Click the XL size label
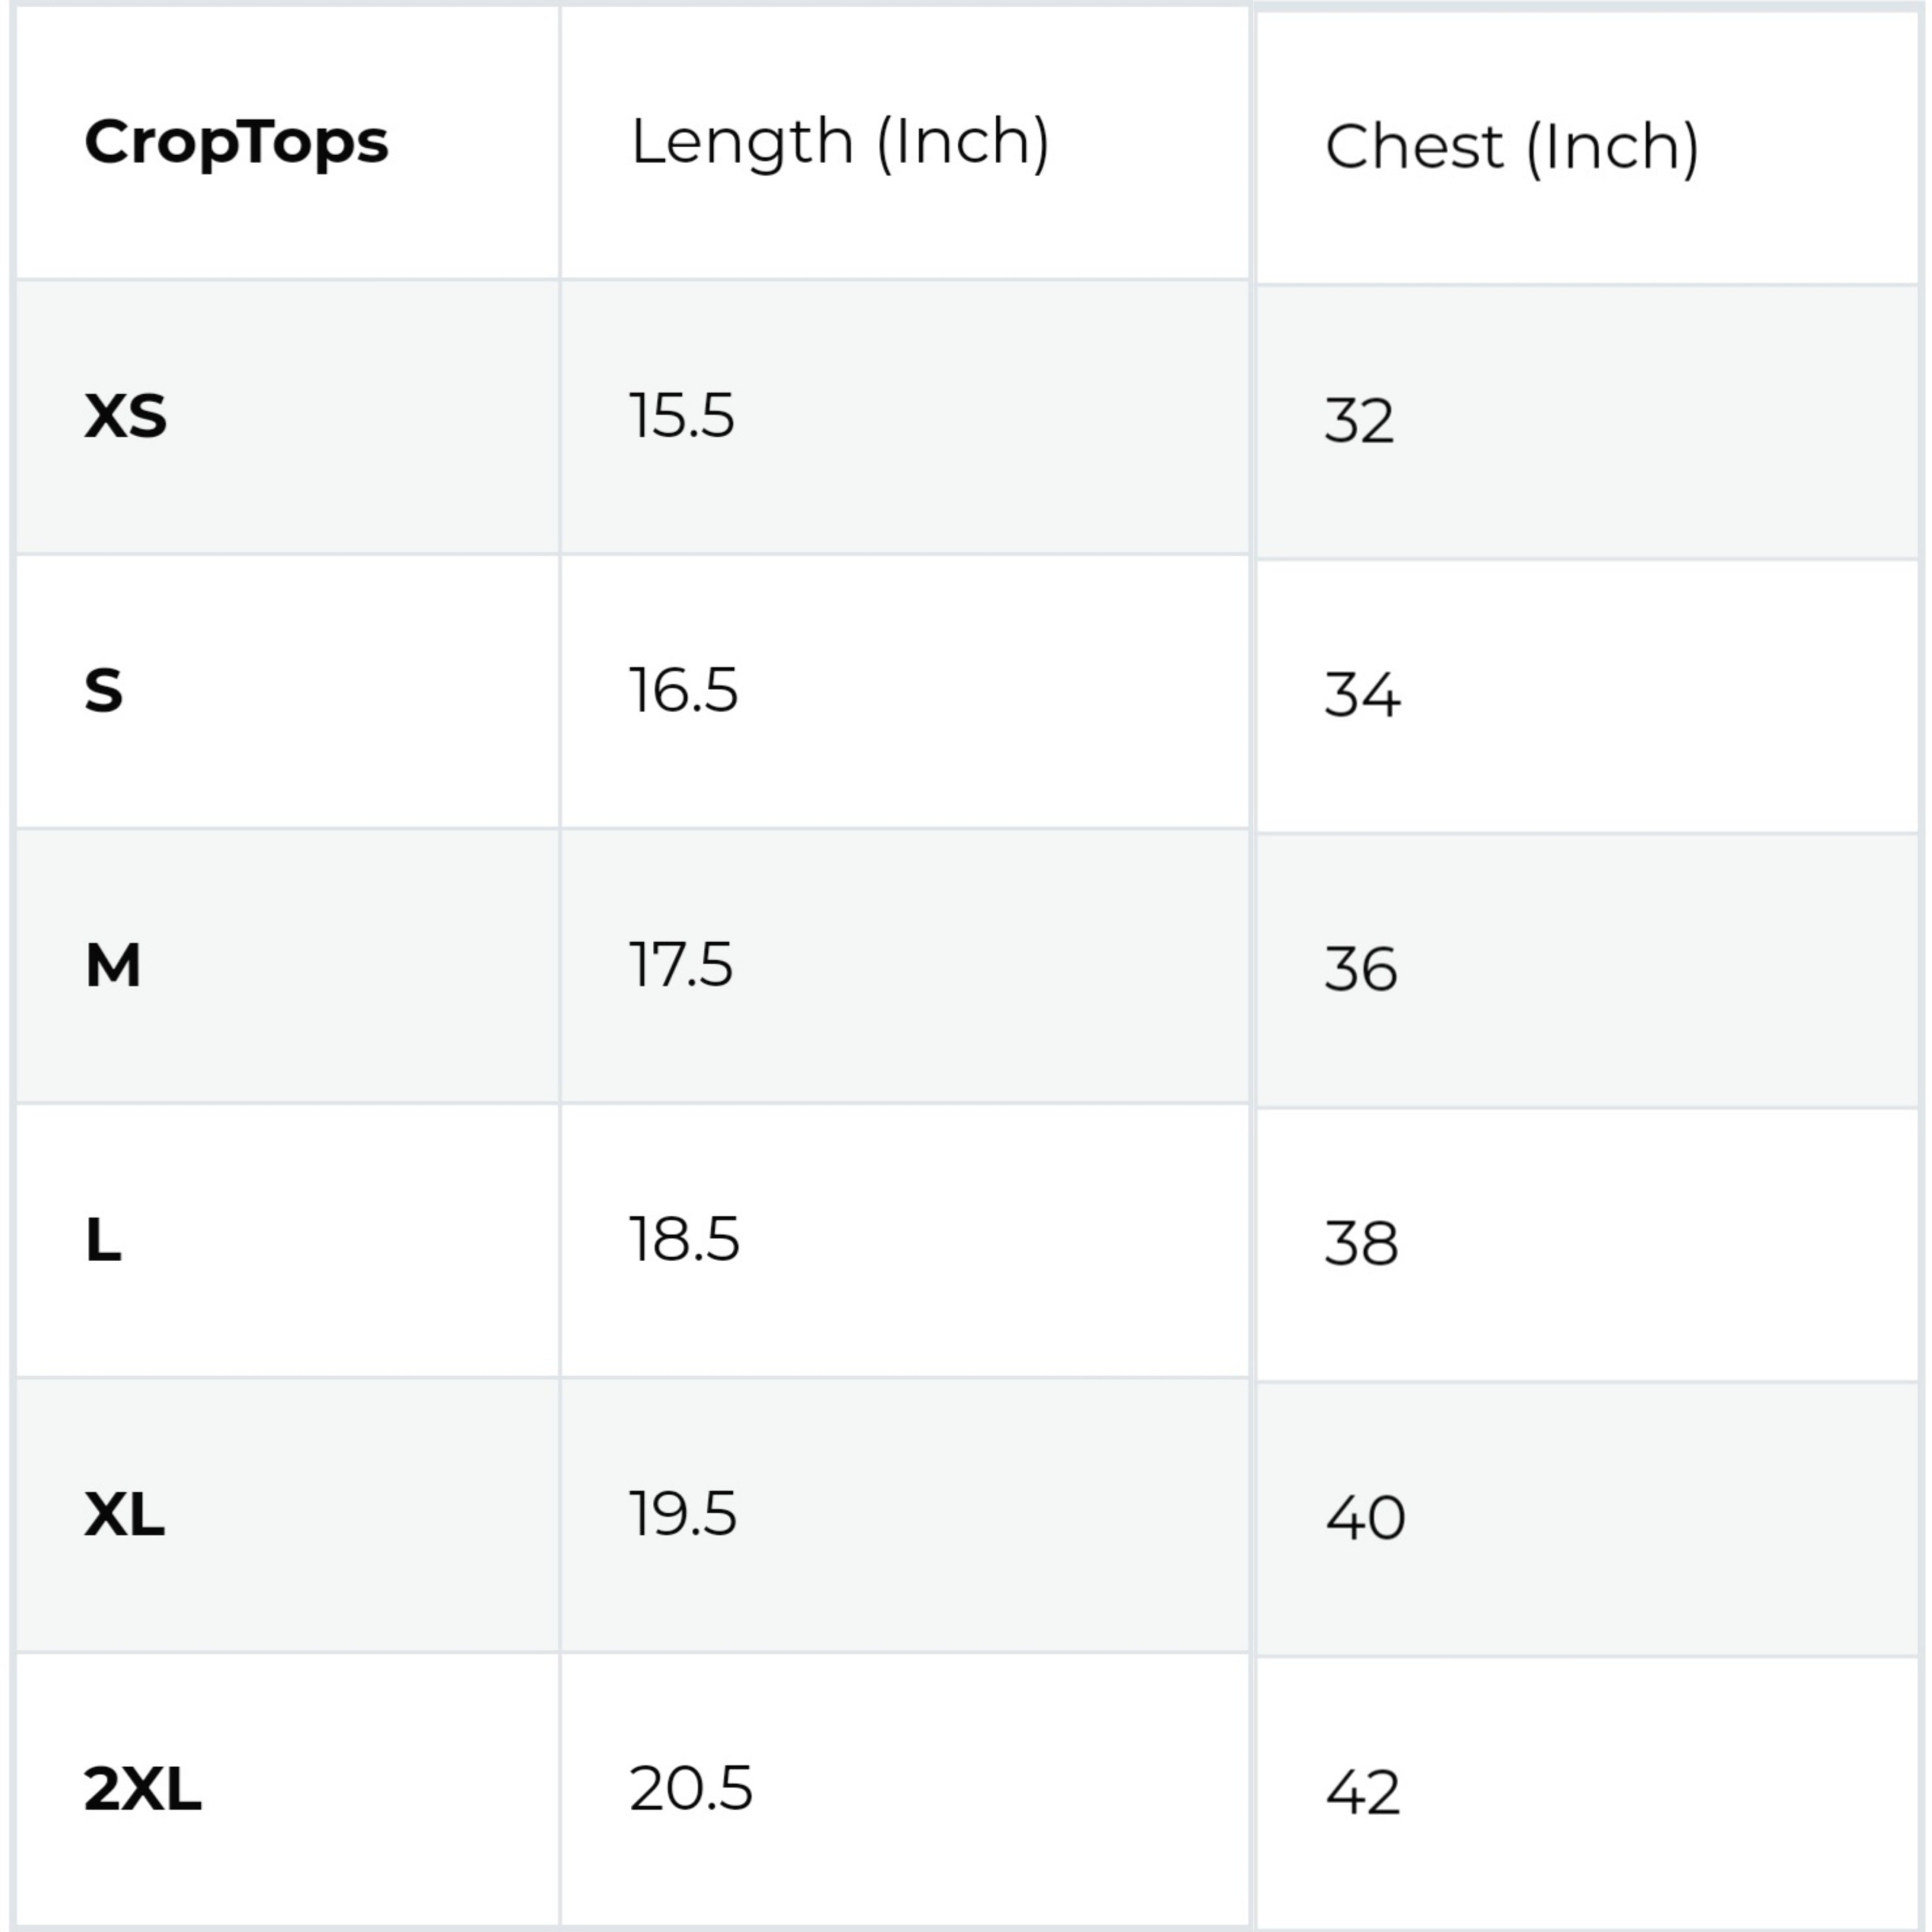This screenshot has width=1932, height=1932. pyautogui.click(x=124, y=1514)
